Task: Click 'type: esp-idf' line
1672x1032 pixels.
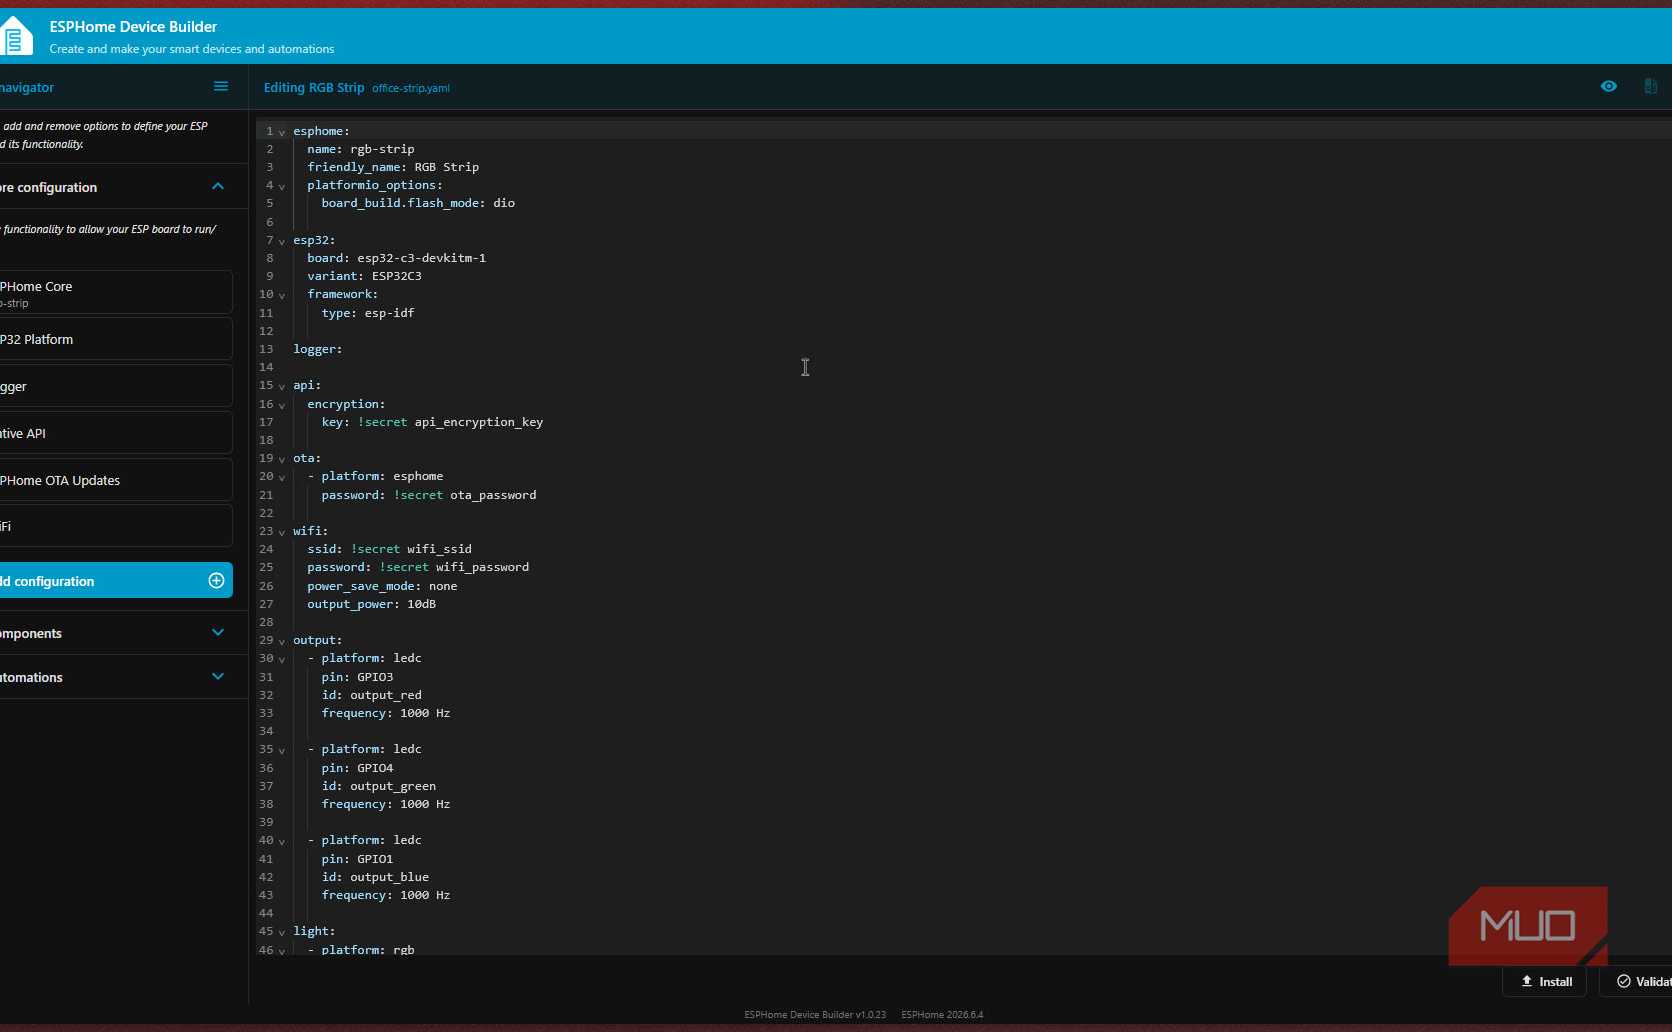Action: [368, 313]
